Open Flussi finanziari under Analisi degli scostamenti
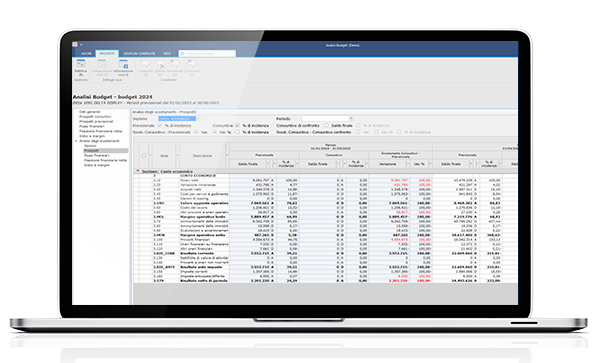This screenshot has width=600, height=363. [96, 155]
